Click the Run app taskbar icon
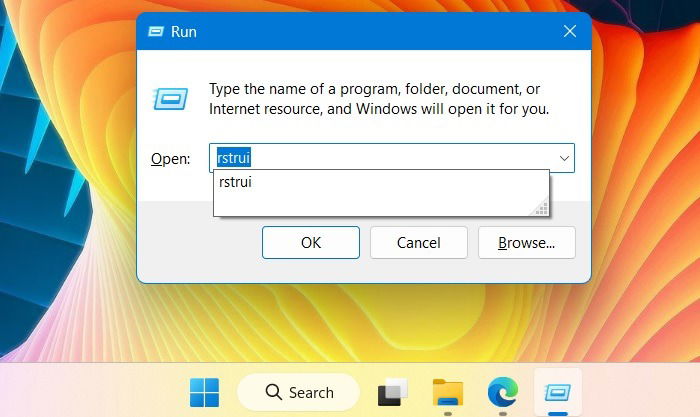700x417 pixels. (x=558, y=392)
